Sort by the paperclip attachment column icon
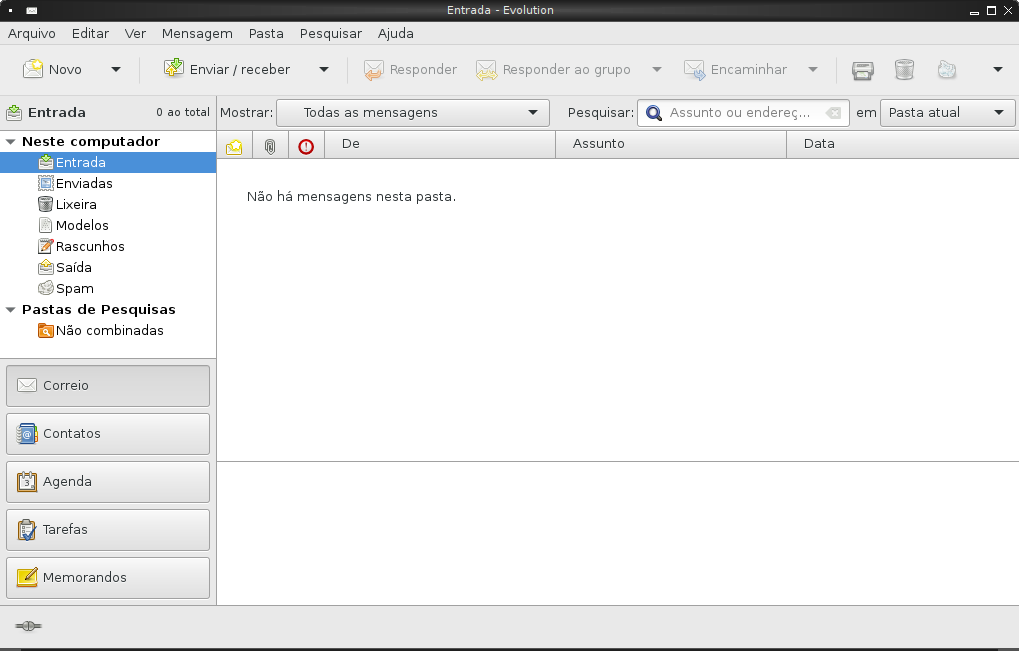 270,144
